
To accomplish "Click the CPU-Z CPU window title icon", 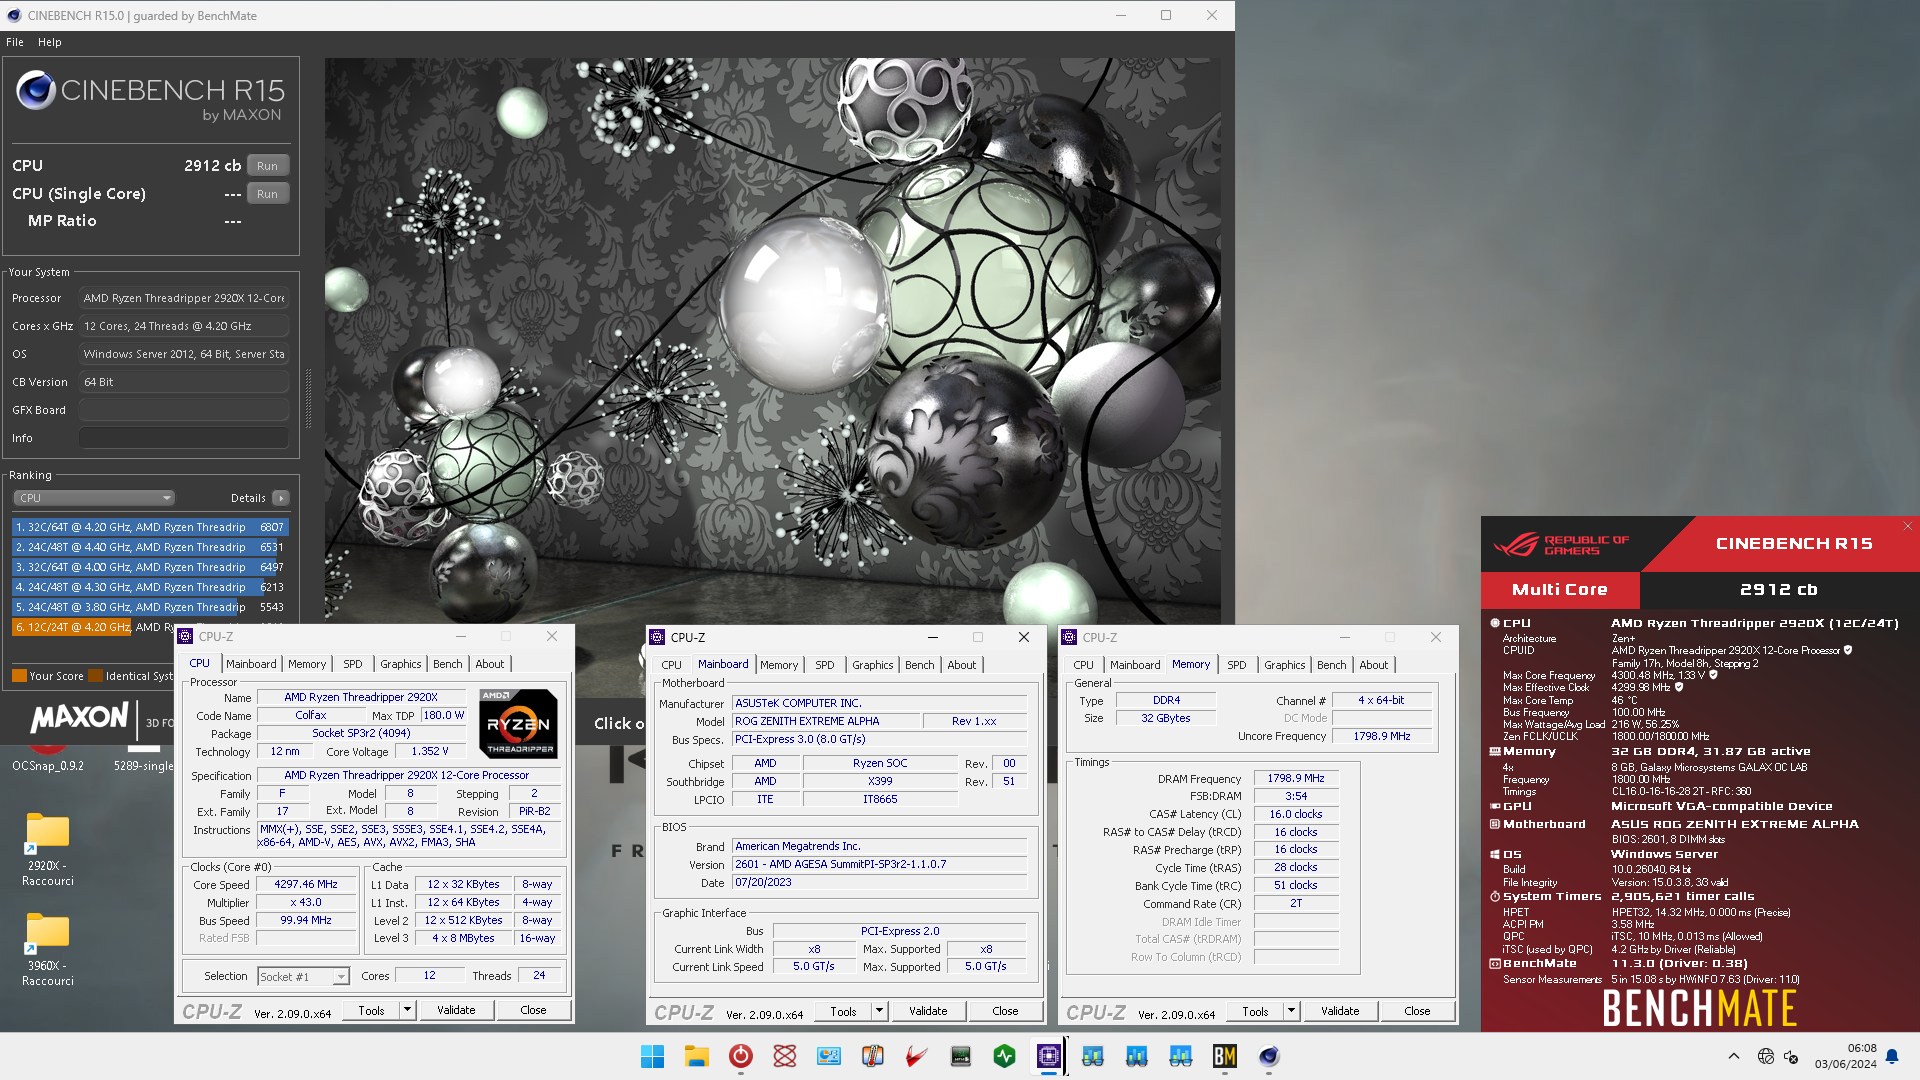I will pyautogui.click(x=185, y=636).
